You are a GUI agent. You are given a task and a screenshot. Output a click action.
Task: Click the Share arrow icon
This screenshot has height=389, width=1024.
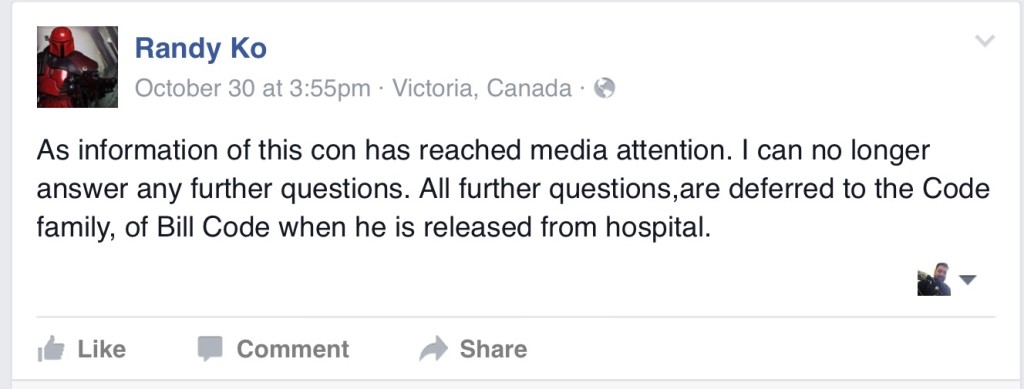(433, 349)
